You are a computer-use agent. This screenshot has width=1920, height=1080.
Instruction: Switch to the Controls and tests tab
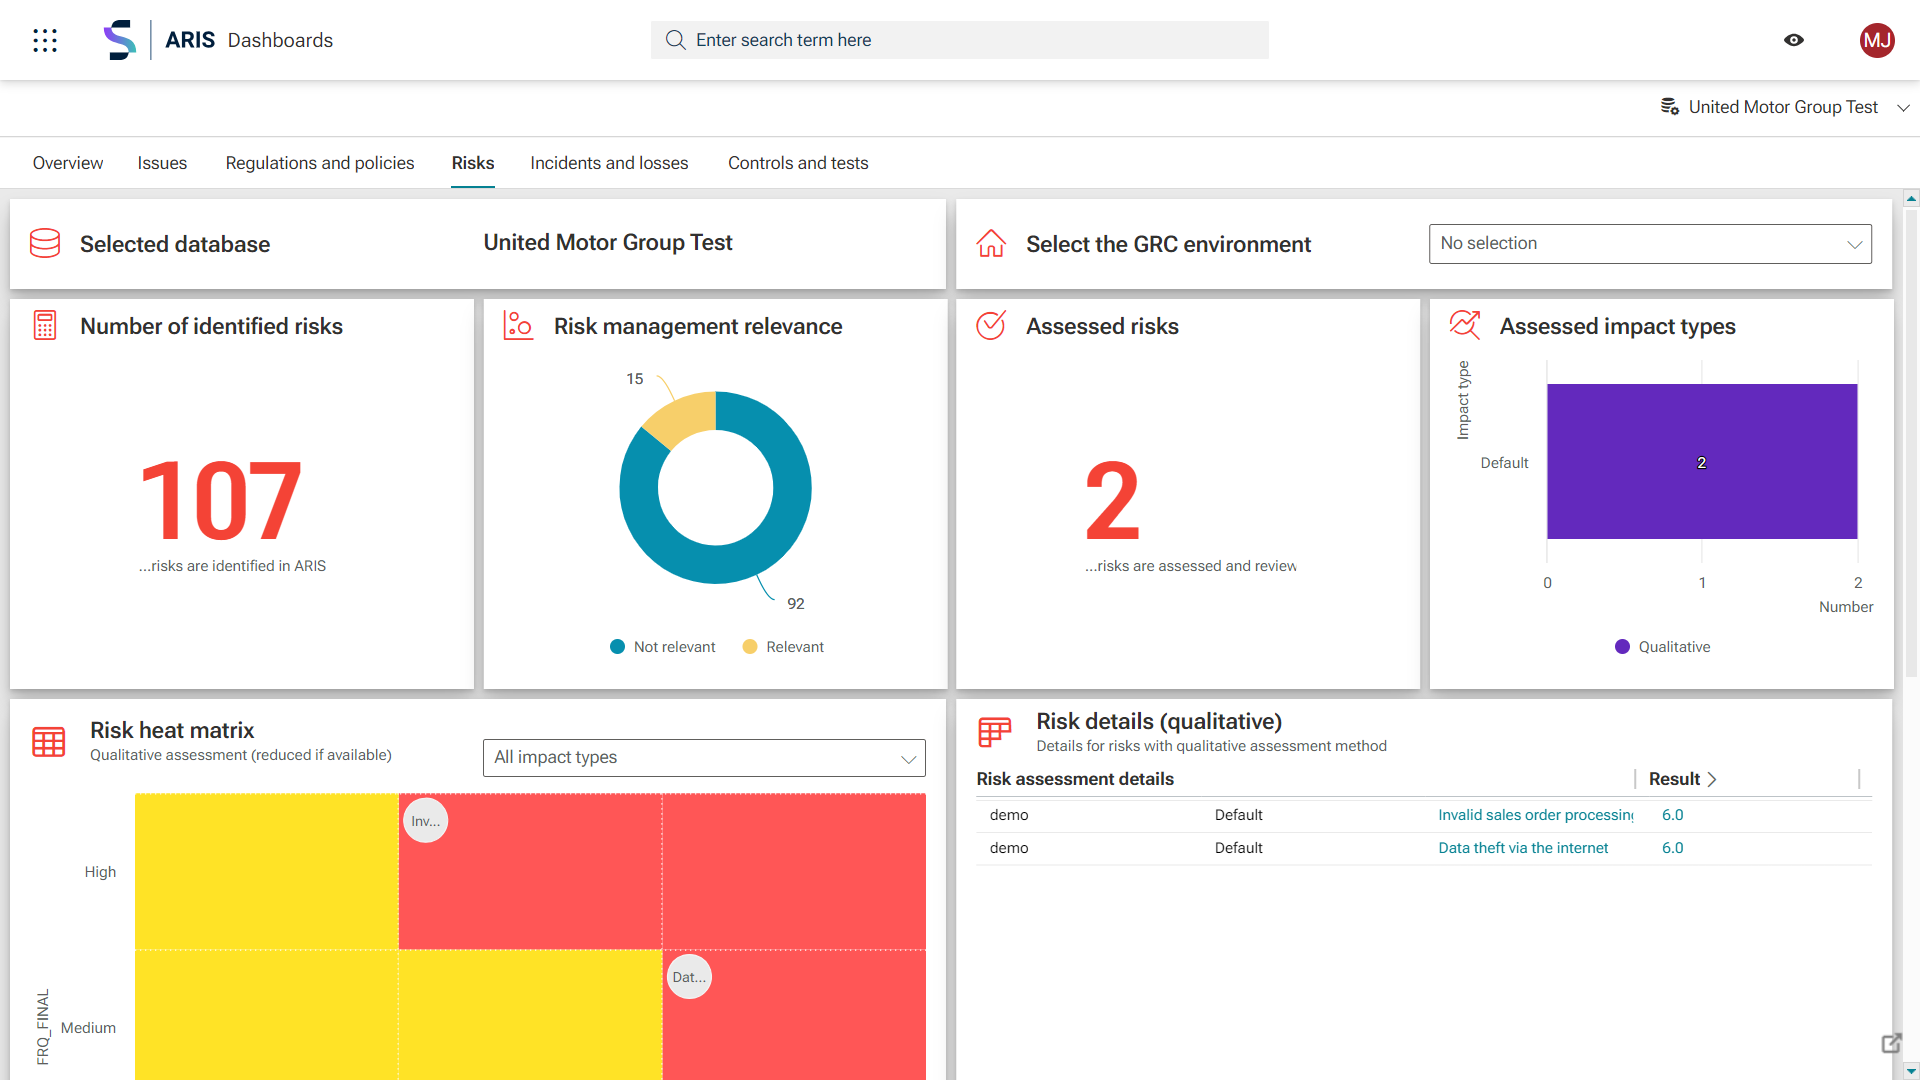pos(797,163)
